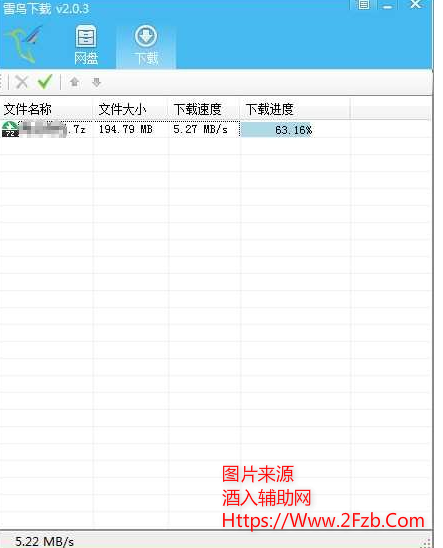Close the 雷鸟下载 window
Screen dimensions: 443x548
point(415,4)
